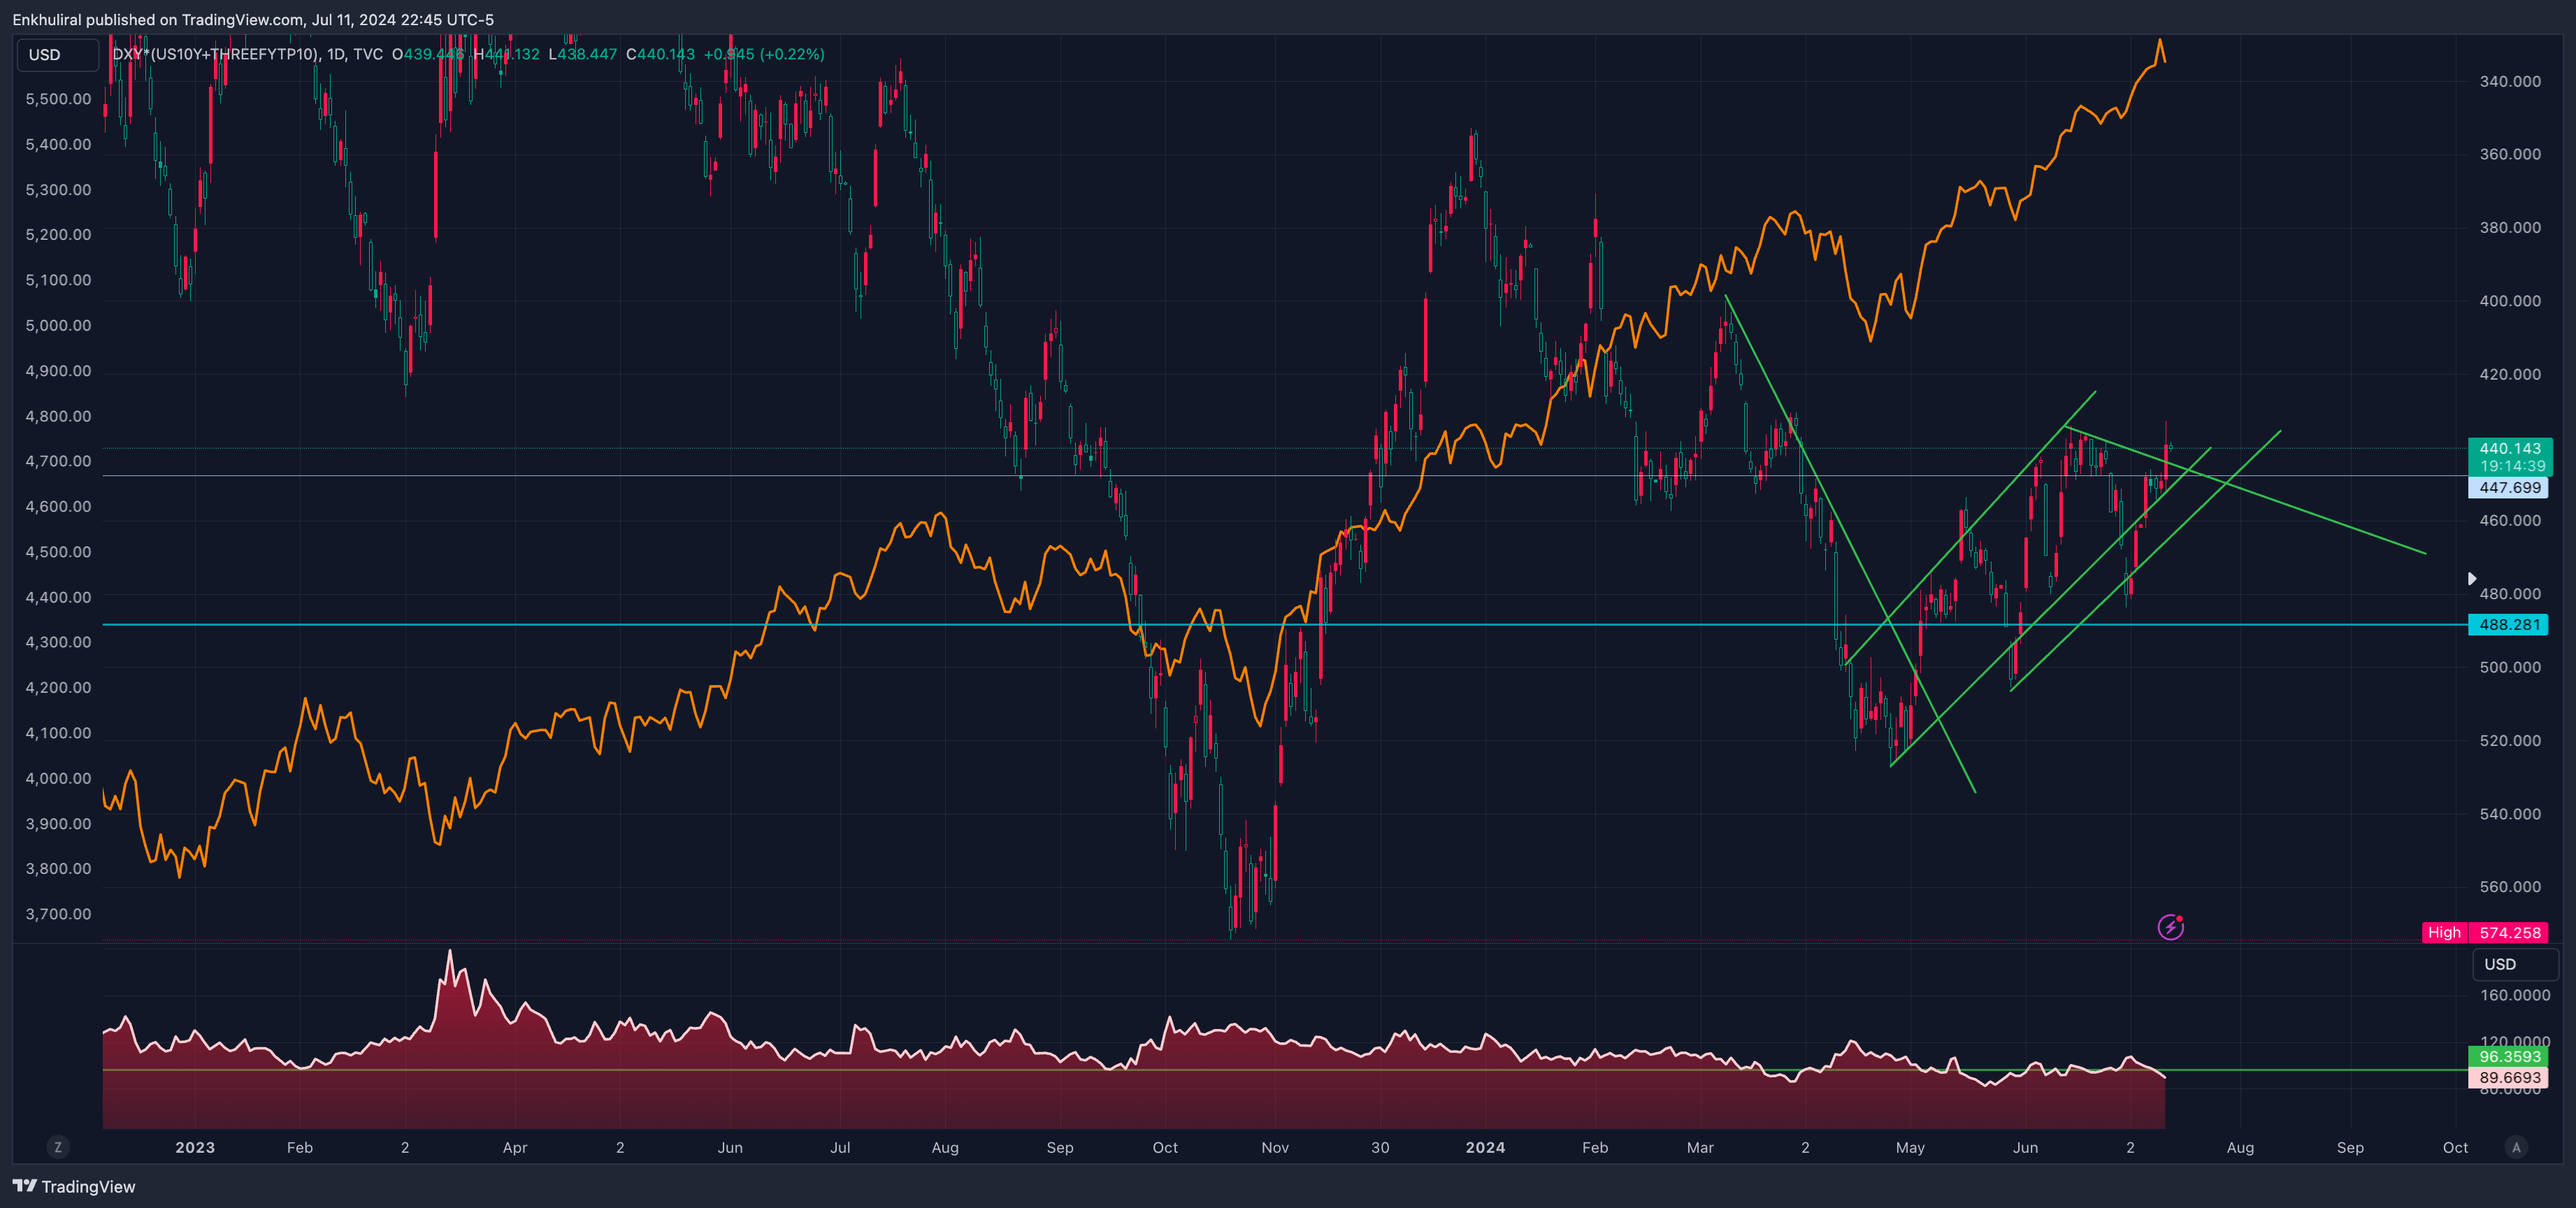This screenshot has width=2576, height=1208.
Task: Click the 5,500.00 value on the left price scale
Action: pyautogui.click(x=58, y=99)
